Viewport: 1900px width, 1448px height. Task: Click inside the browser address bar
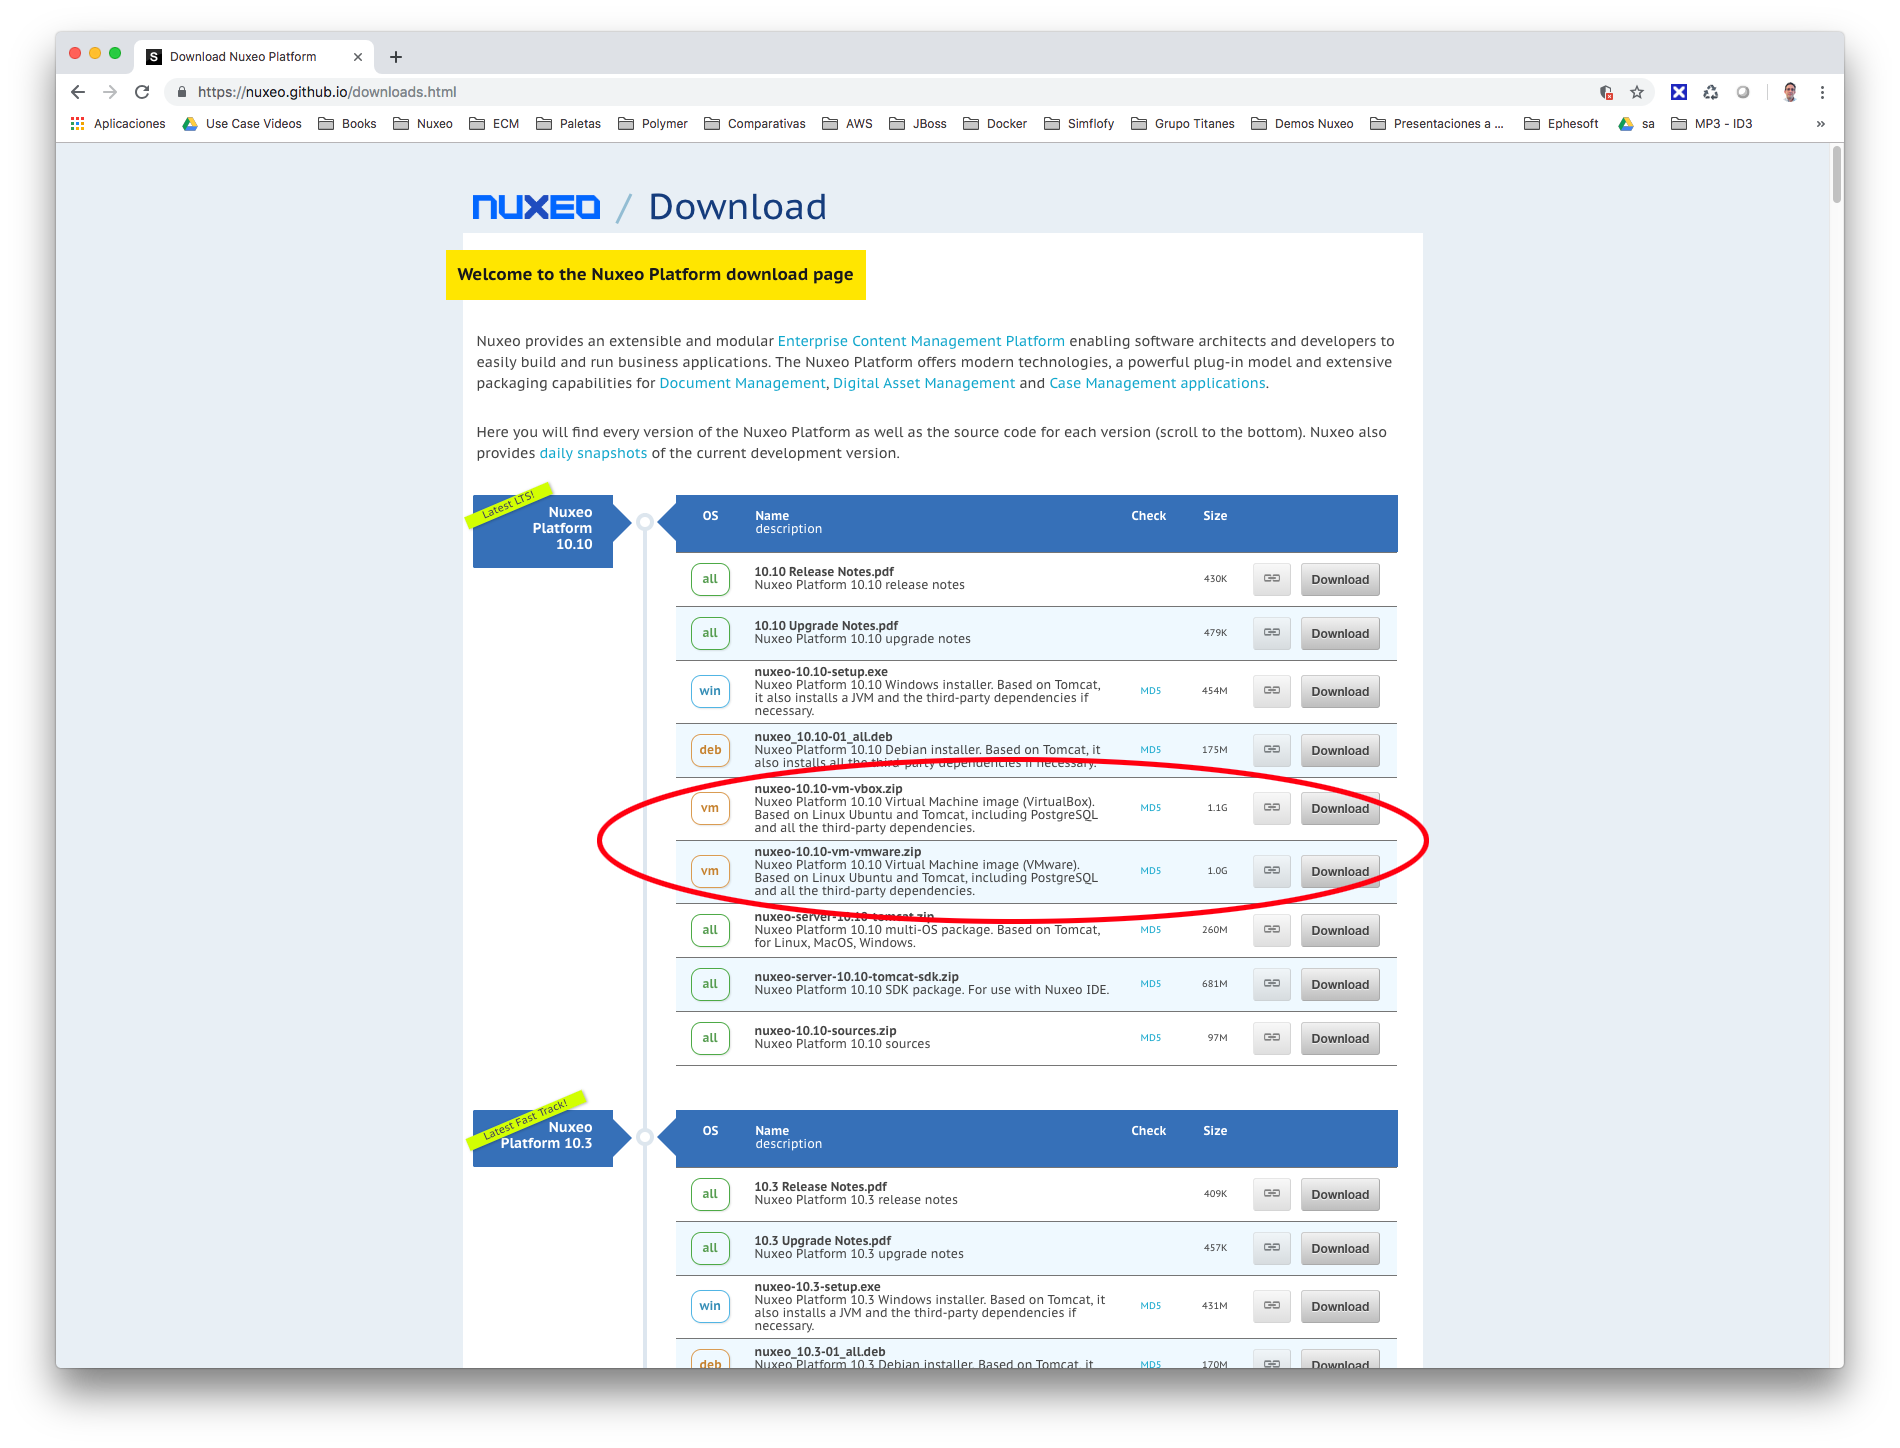tap(400, 91)
